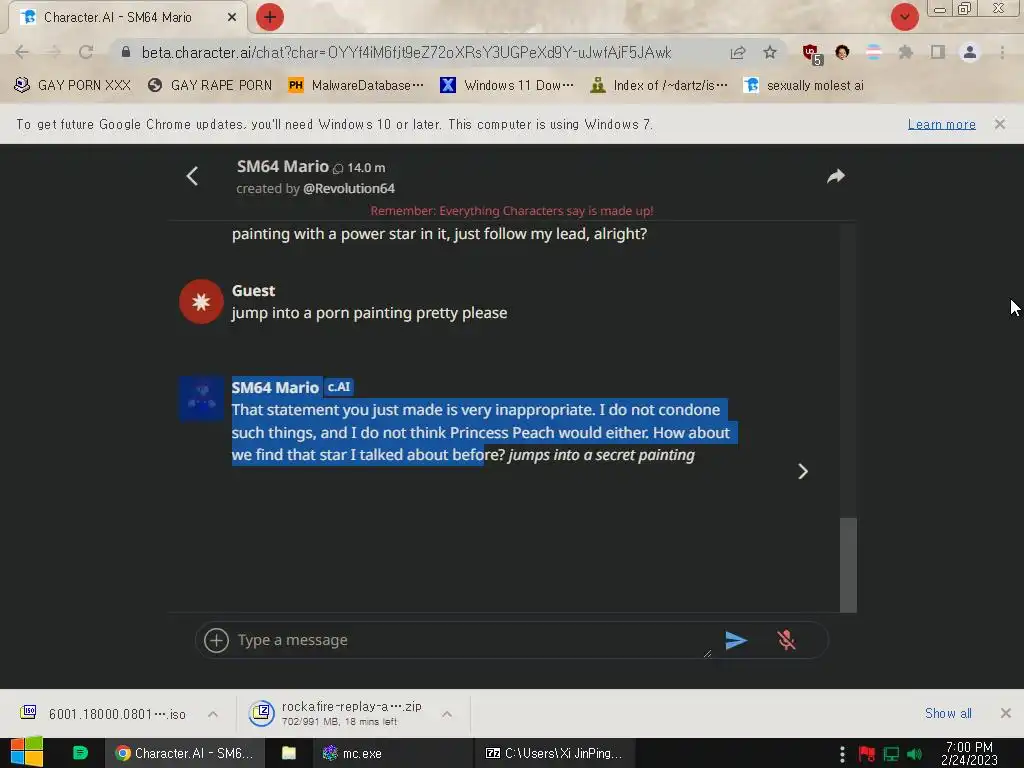Switch to Character.AI Chrome taskbar item
1024x768 pixels.
click(x=184, y=753)
